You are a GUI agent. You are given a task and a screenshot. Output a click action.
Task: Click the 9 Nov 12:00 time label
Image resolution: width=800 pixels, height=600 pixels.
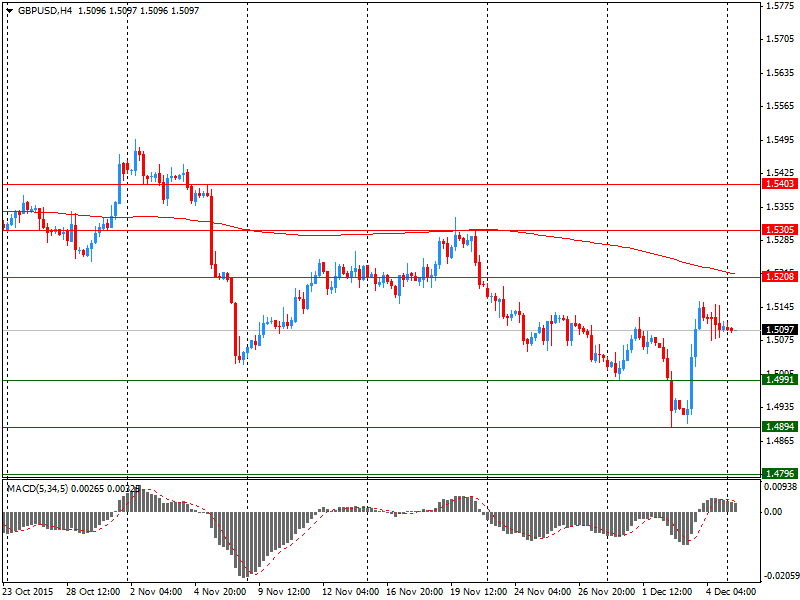click(284, 592)
